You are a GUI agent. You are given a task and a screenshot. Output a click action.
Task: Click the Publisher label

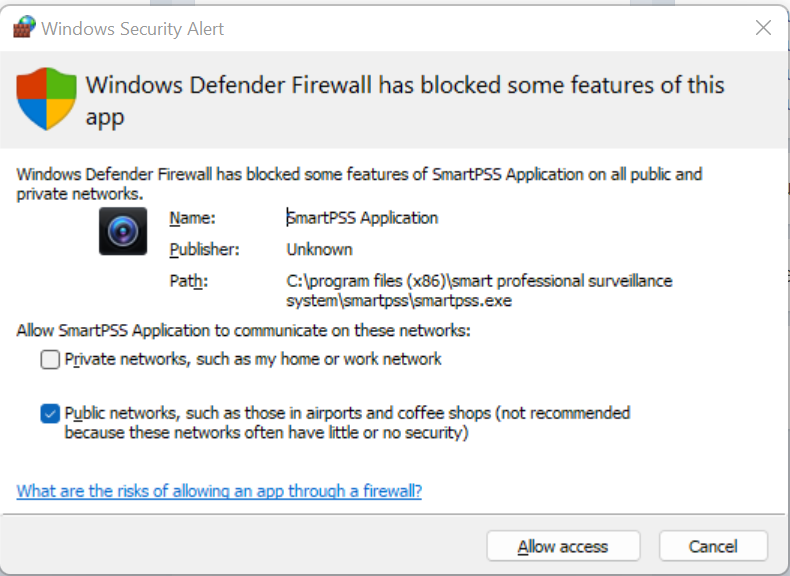(205, 250)
